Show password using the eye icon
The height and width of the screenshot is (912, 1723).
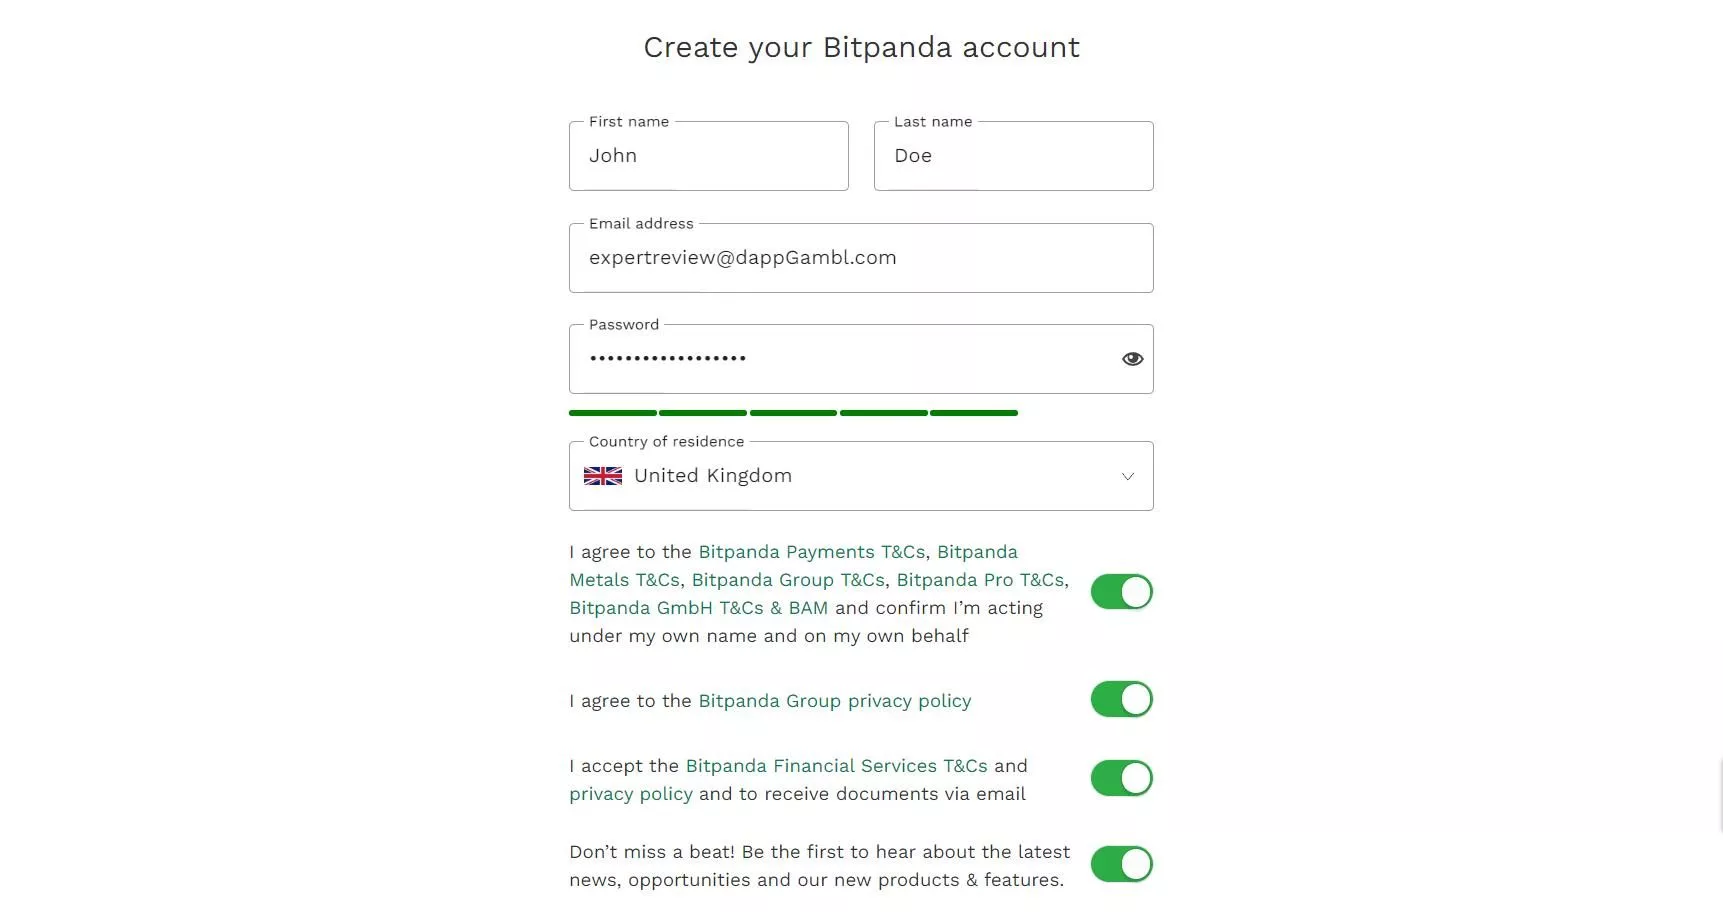point(1132,359)
